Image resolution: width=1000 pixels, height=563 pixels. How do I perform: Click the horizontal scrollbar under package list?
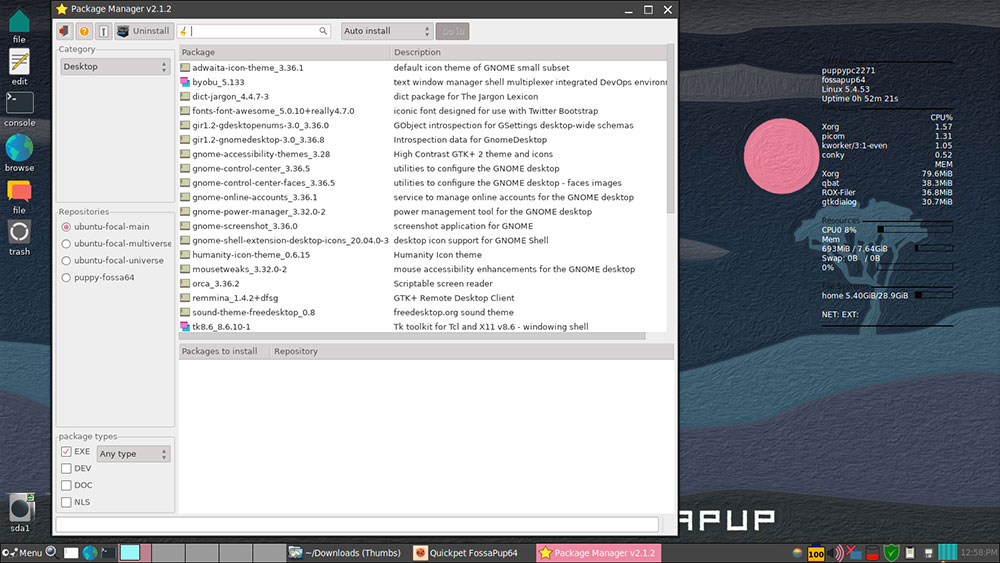[x=412, y=336]
